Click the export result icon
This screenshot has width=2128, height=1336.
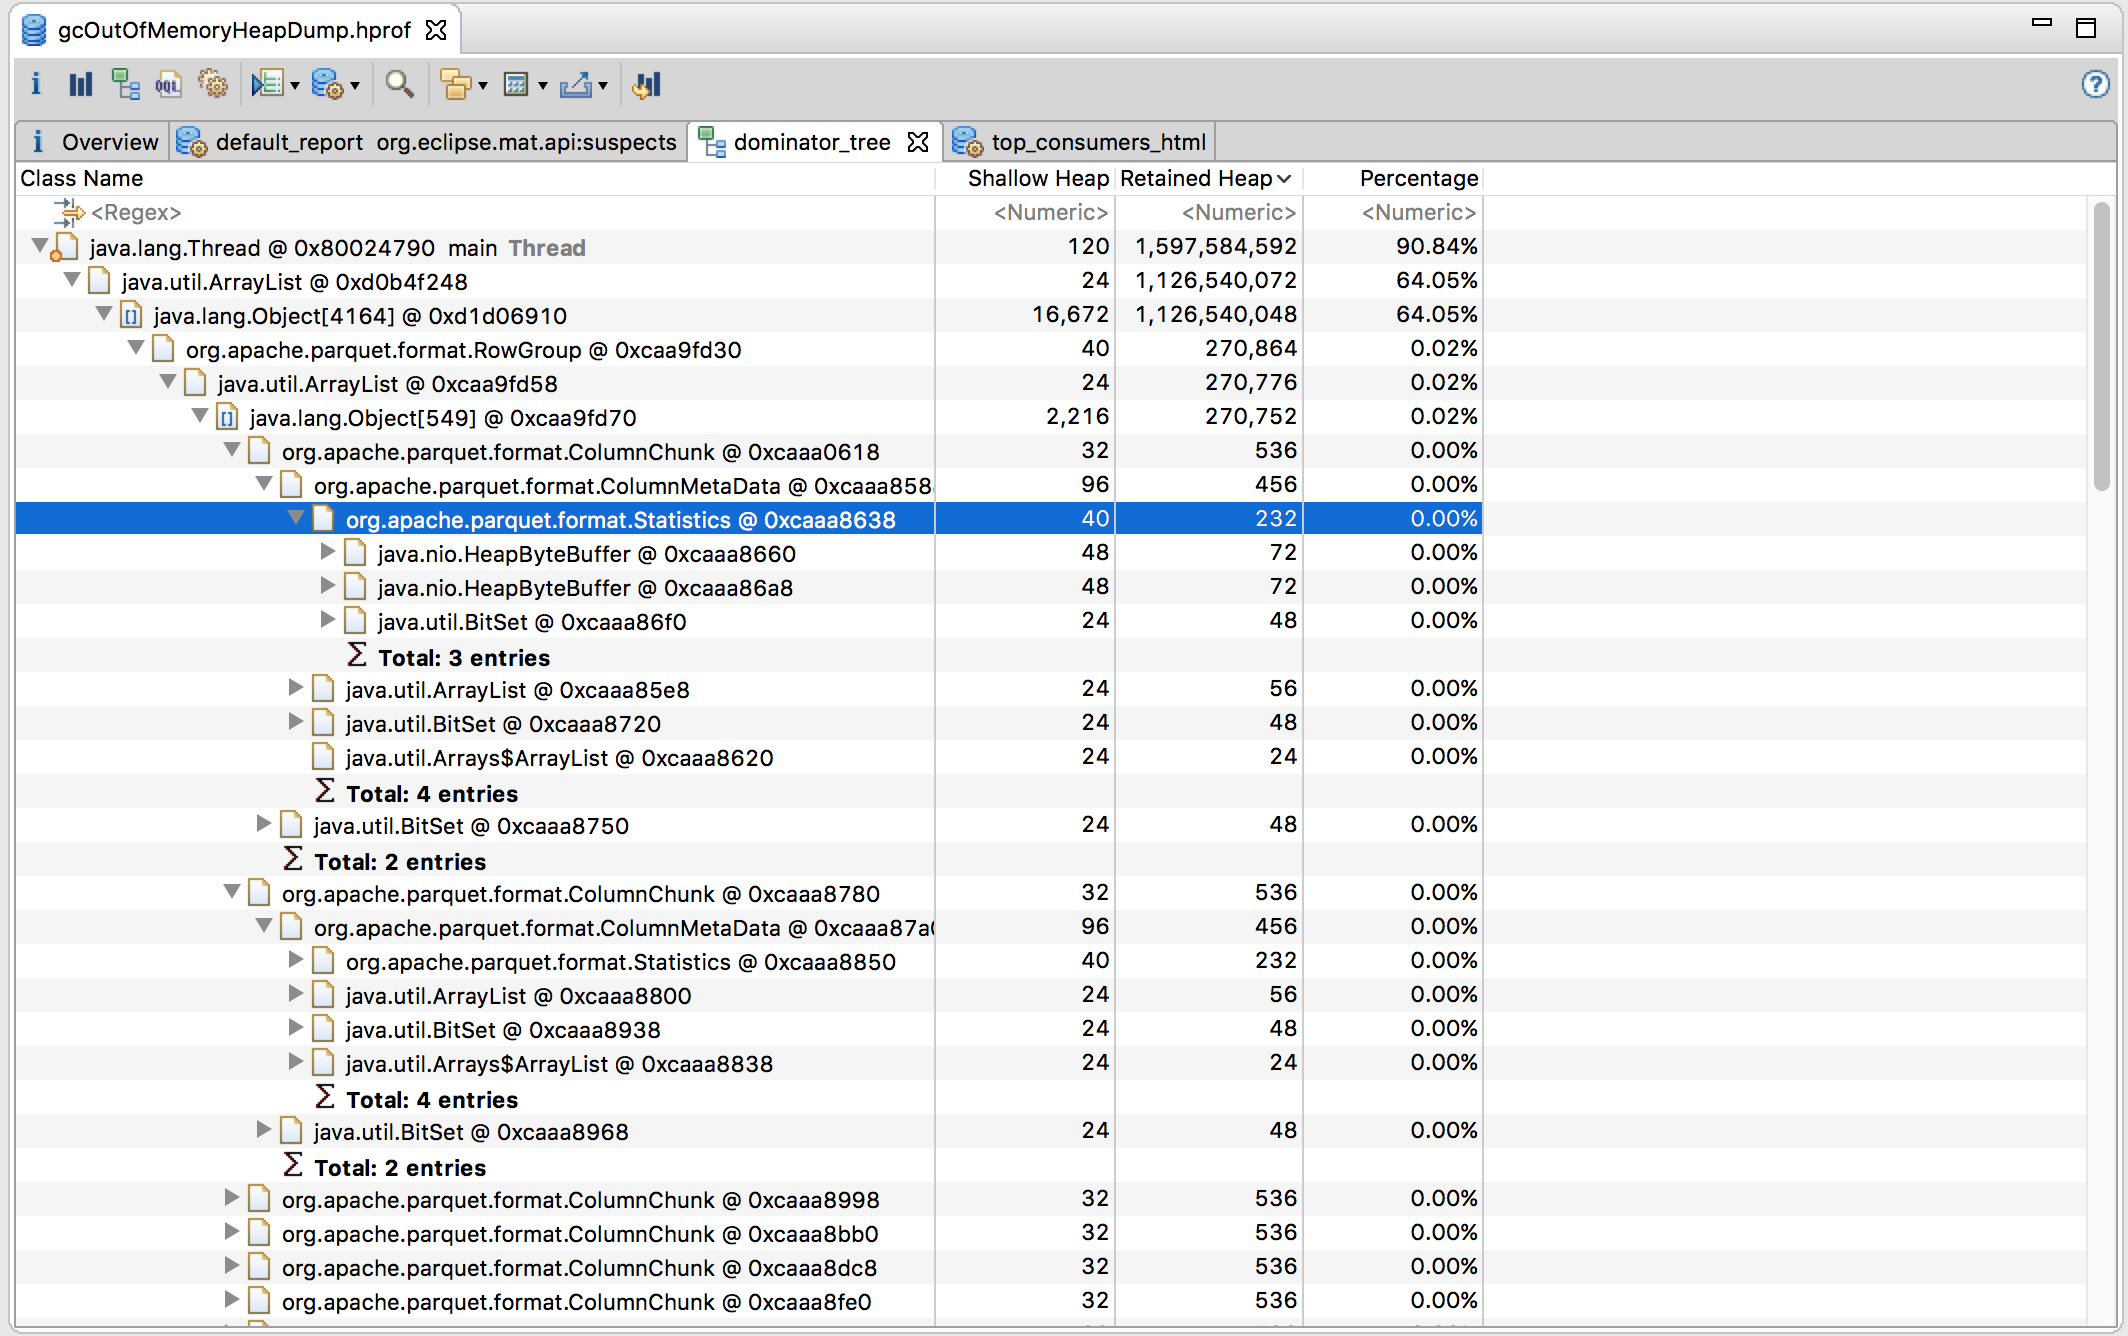(576, 85)
